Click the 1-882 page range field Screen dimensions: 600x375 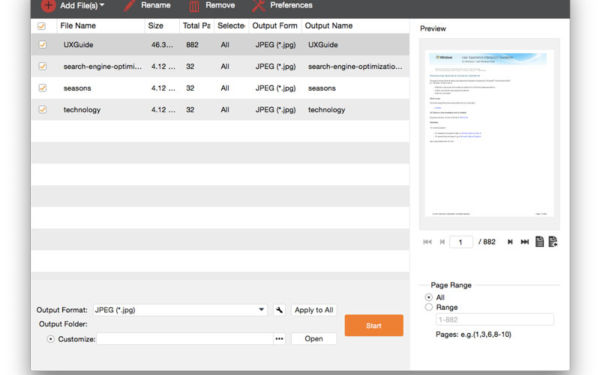point(494,320)
